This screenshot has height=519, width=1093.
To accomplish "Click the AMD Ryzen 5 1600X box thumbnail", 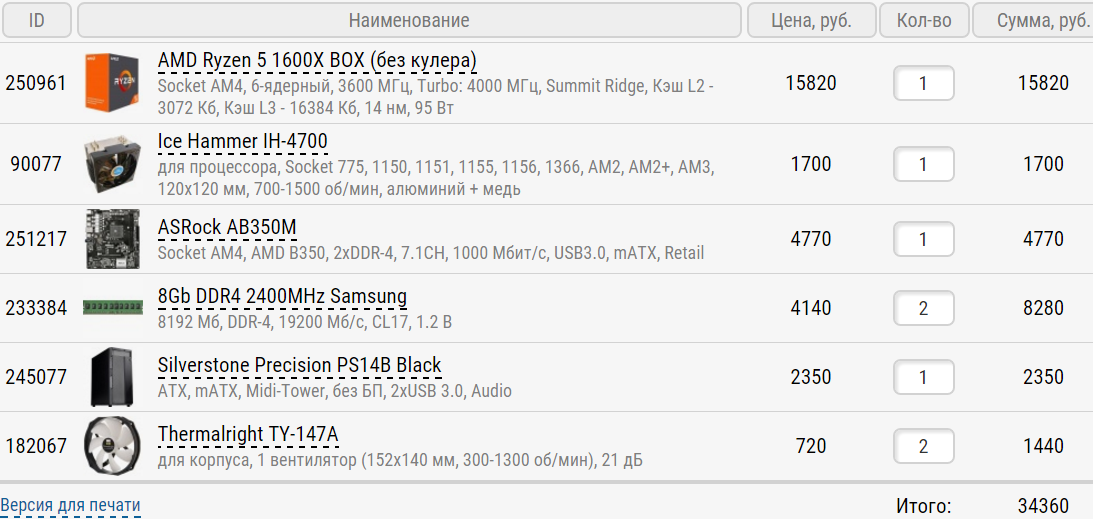I will coord(112,83).
